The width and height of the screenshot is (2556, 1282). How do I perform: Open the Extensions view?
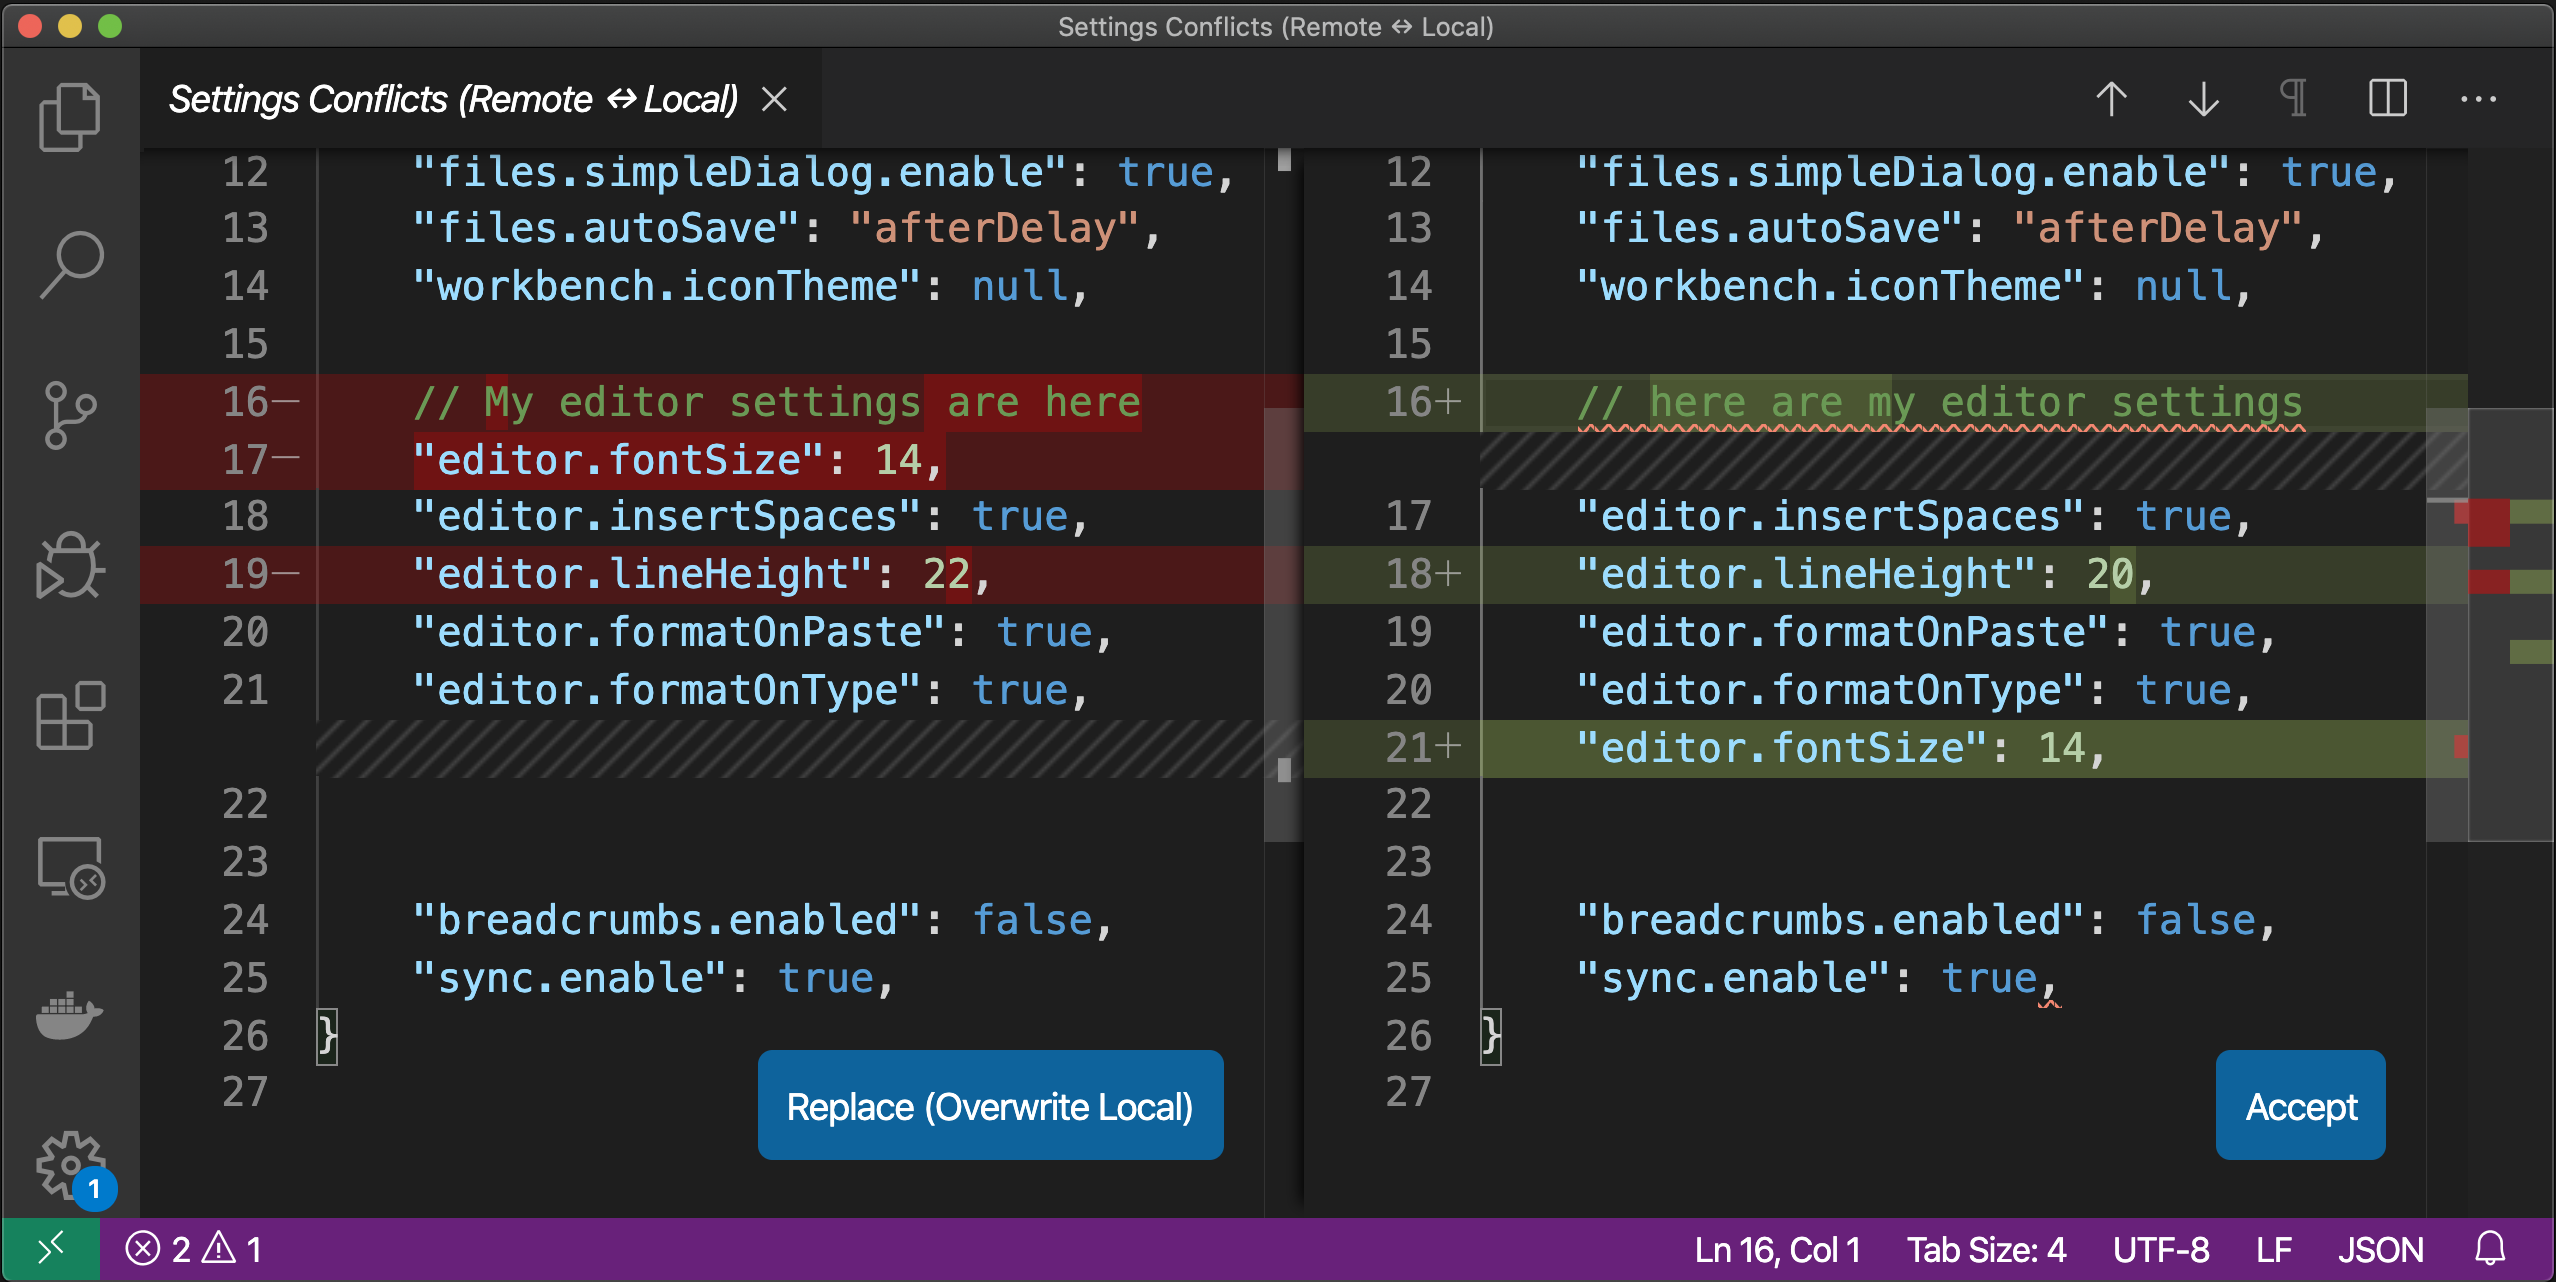70,714
